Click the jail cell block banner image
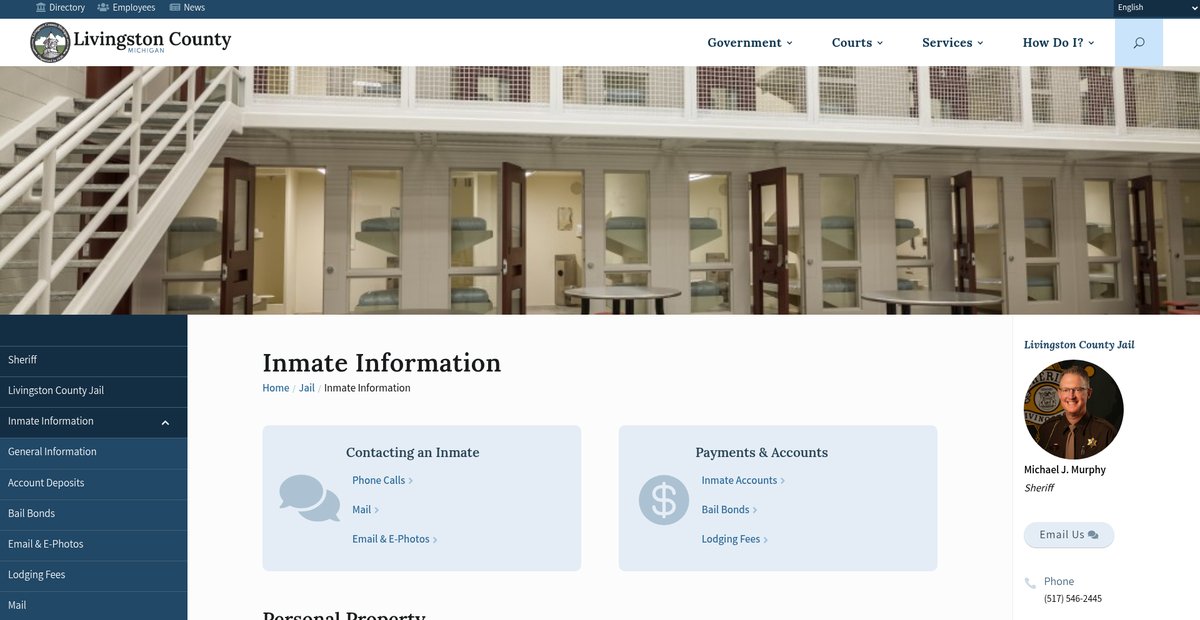This screenshot has width=1200, height=620. click(x=600, y=190)
